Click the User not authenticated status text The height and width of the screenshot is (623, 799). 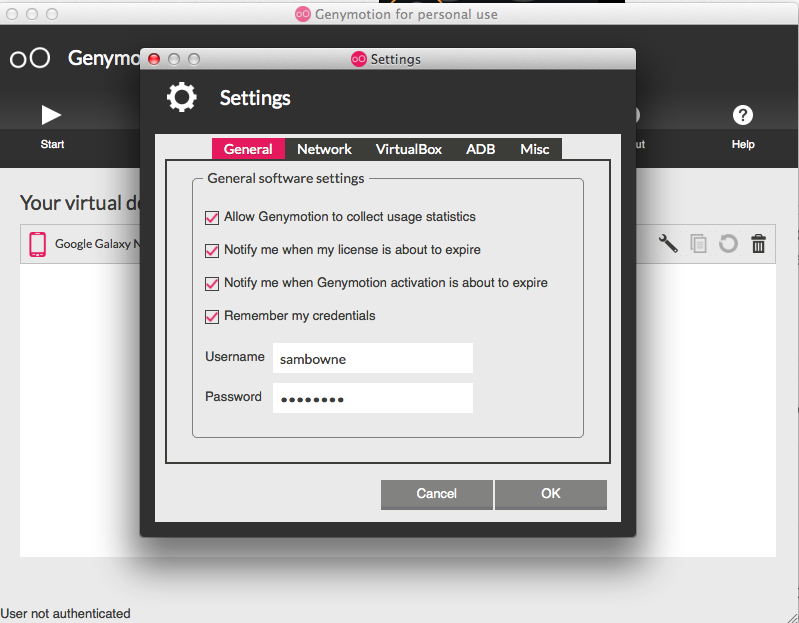65,613
